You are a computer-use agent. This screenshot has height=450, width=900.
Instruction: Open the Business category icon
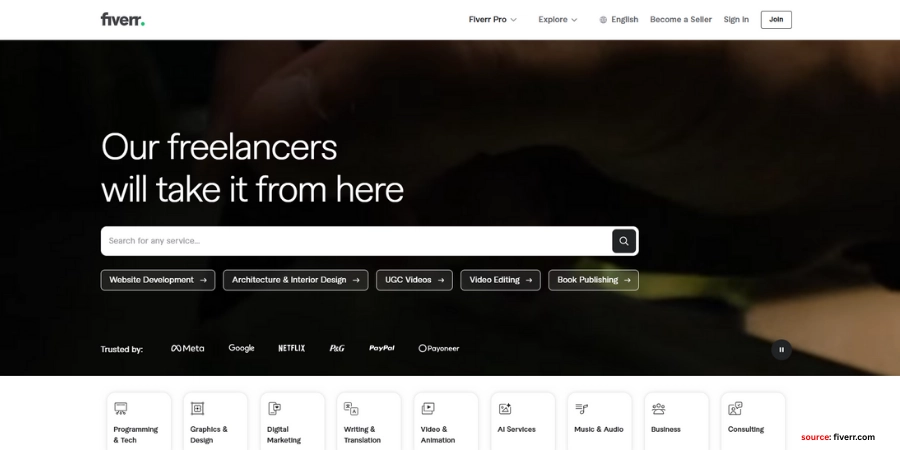pyautogui.click(x=658, y=409)
